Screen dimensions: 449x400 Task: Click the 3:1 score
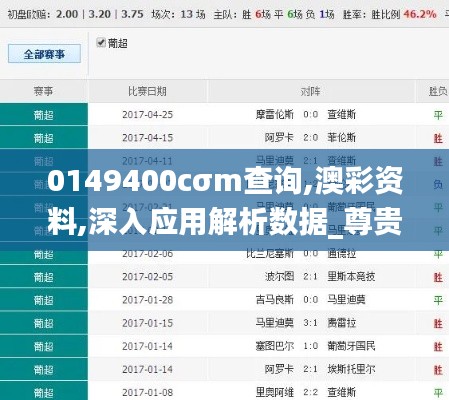tap(310, 323)
